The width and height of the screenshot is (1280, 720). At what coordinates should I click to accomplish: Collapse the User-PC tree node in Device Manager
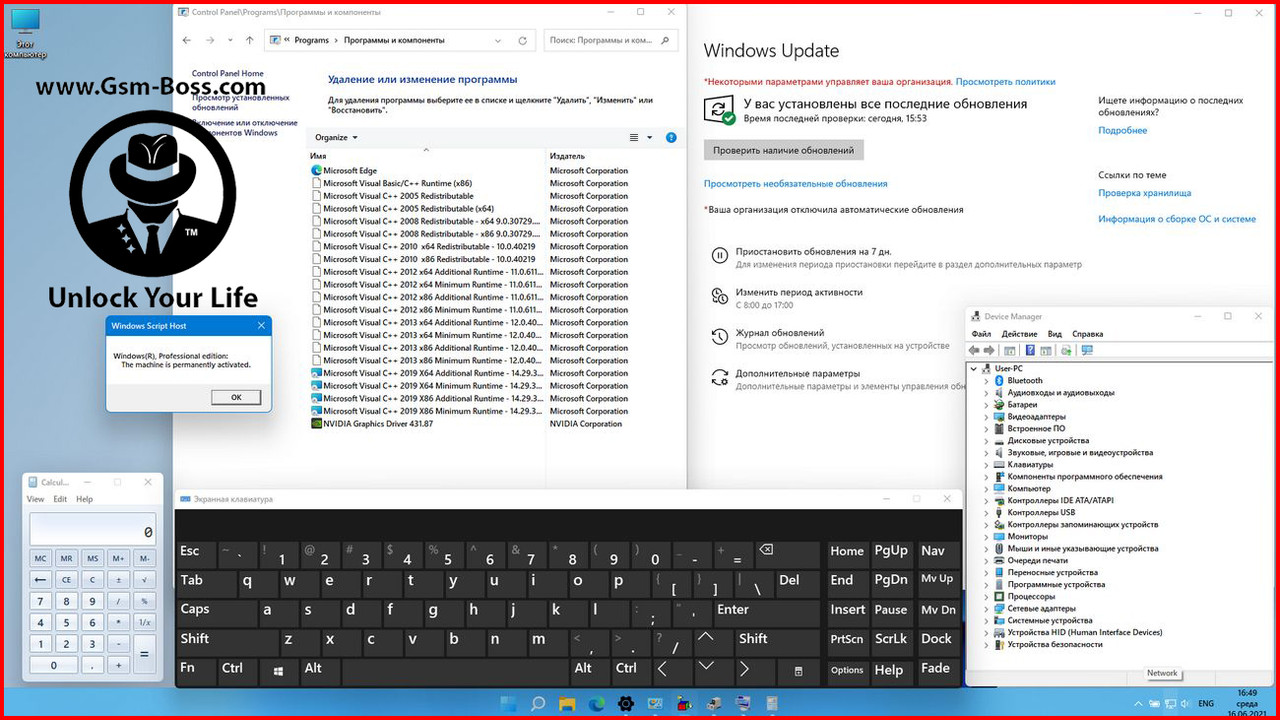tap(974, 368)
